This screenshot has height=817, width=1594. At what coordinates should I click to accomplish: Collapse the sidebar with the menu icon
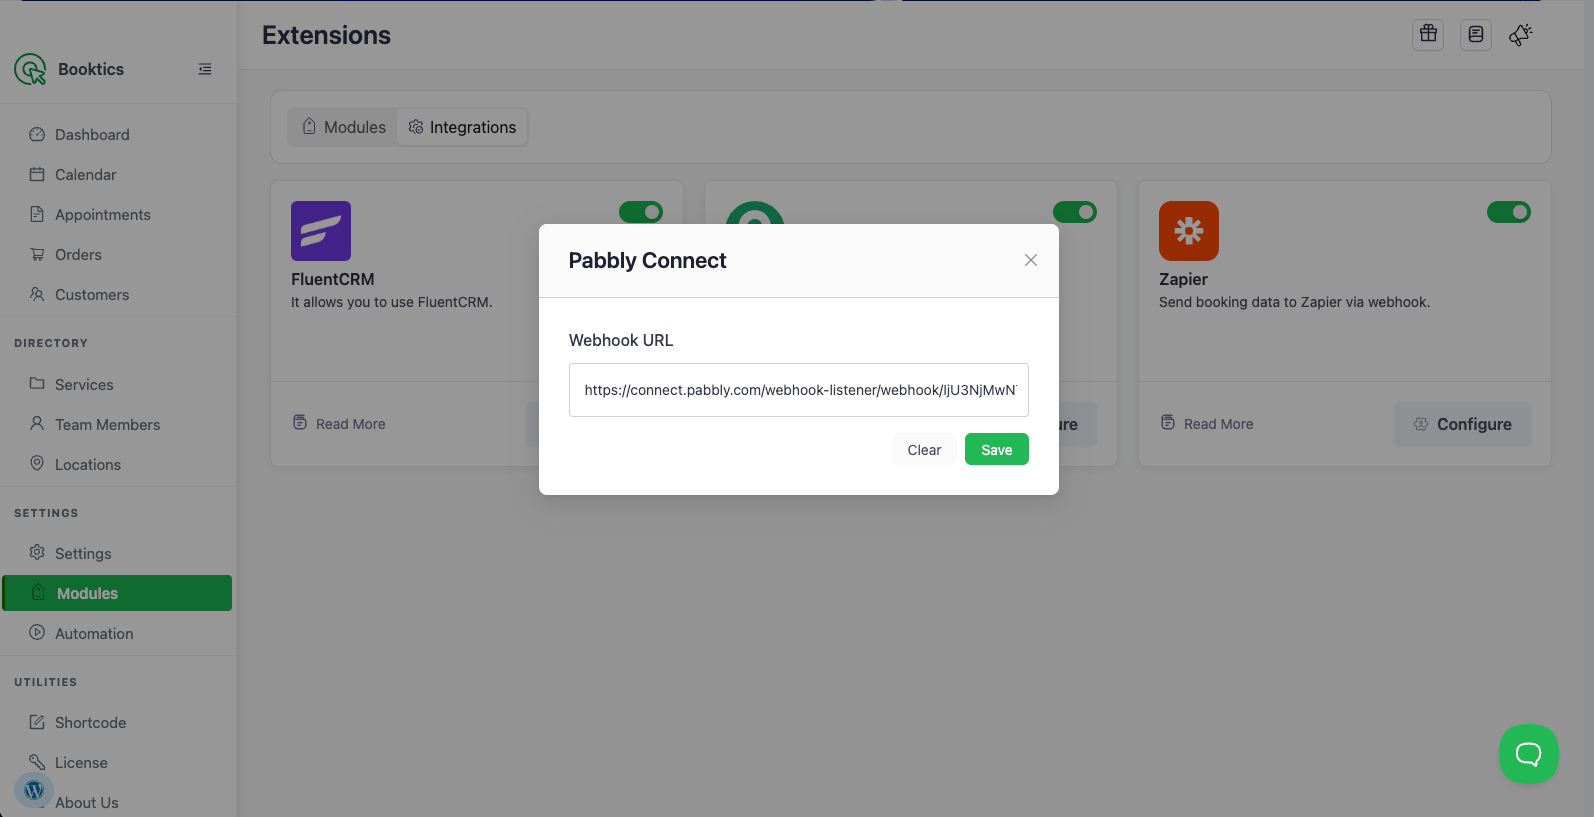pos(205,69)
